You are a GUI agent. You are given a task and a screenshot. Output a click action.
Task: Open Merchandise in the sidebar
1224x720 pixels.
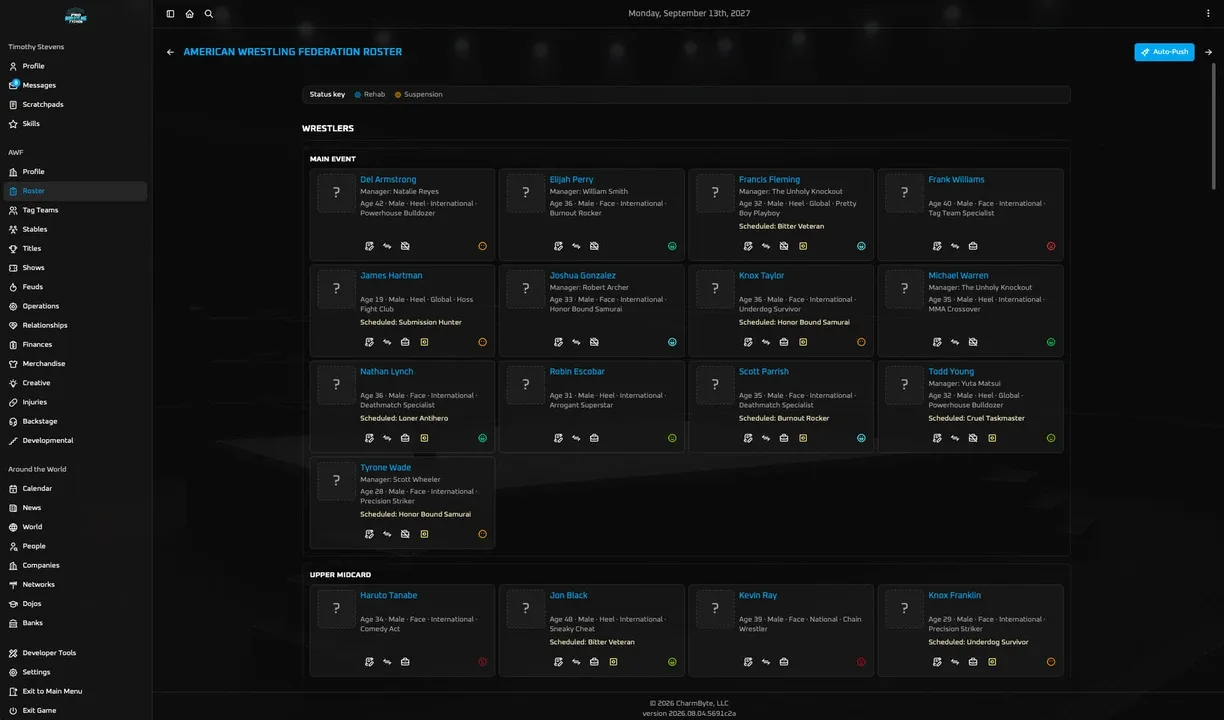(75, 364)
